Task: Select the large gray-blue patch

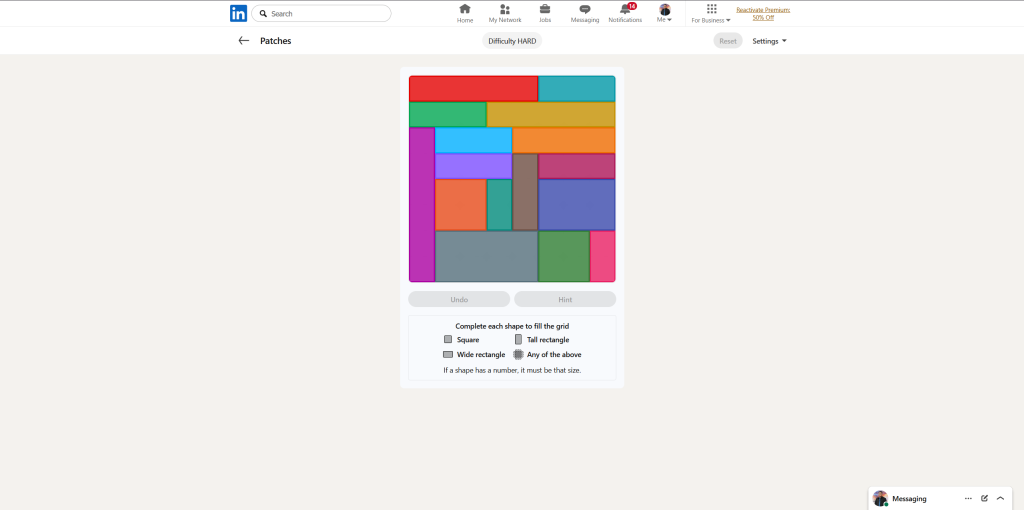Action: click(487, 256)
